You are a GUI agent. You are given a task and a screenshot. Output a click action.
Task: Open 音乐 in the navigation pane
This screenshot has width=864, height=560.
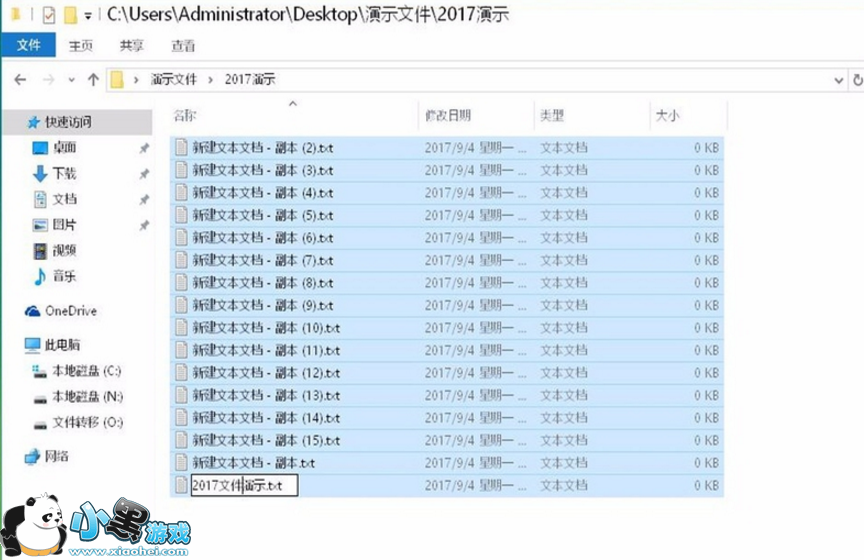(x=64, y=276)
